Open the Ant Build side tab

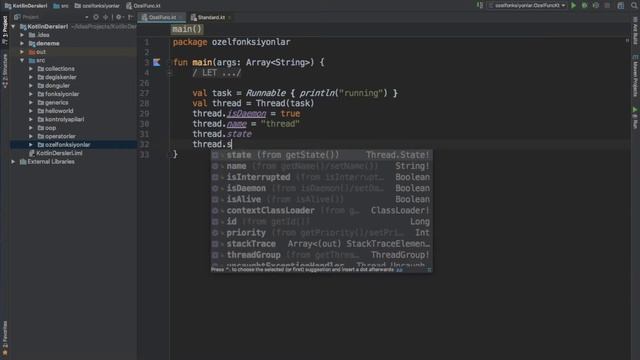635,31
